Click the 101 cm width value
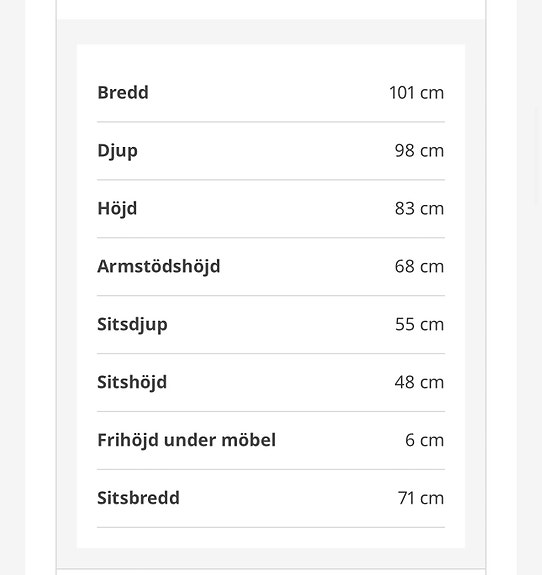The height and width of the screenshot is (575, 542). point(417,92)
